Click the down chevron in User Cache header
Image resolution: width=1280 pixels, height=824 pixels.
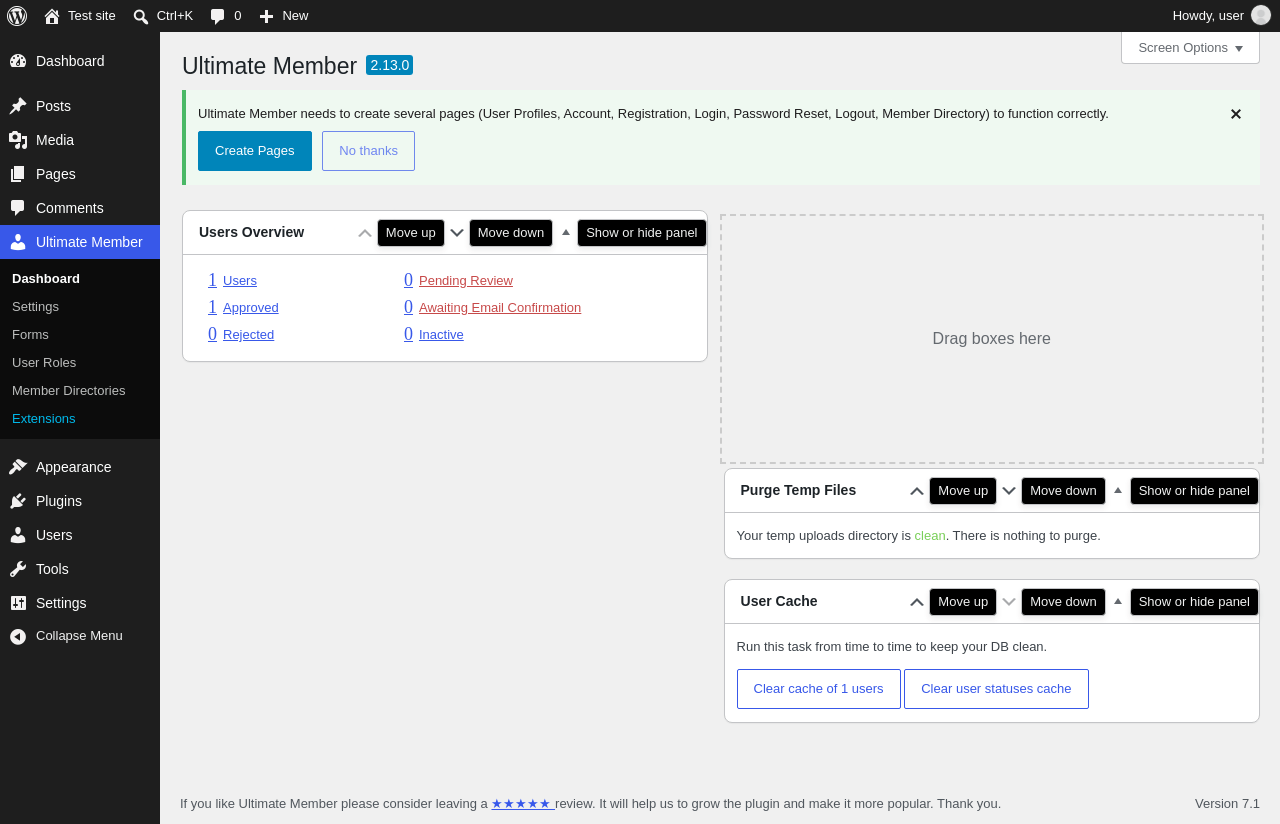point(1009,602)
